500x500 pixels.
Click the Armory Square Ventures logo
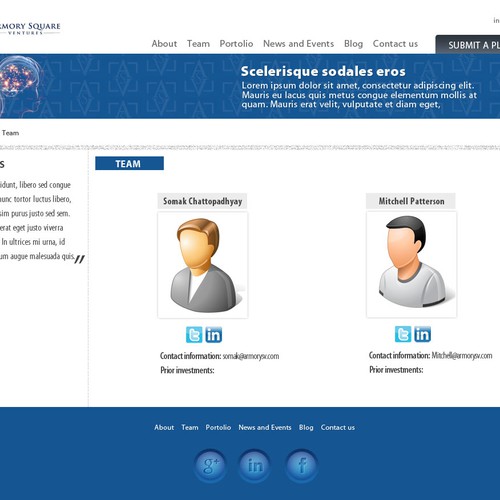click(x=30, y=28)
